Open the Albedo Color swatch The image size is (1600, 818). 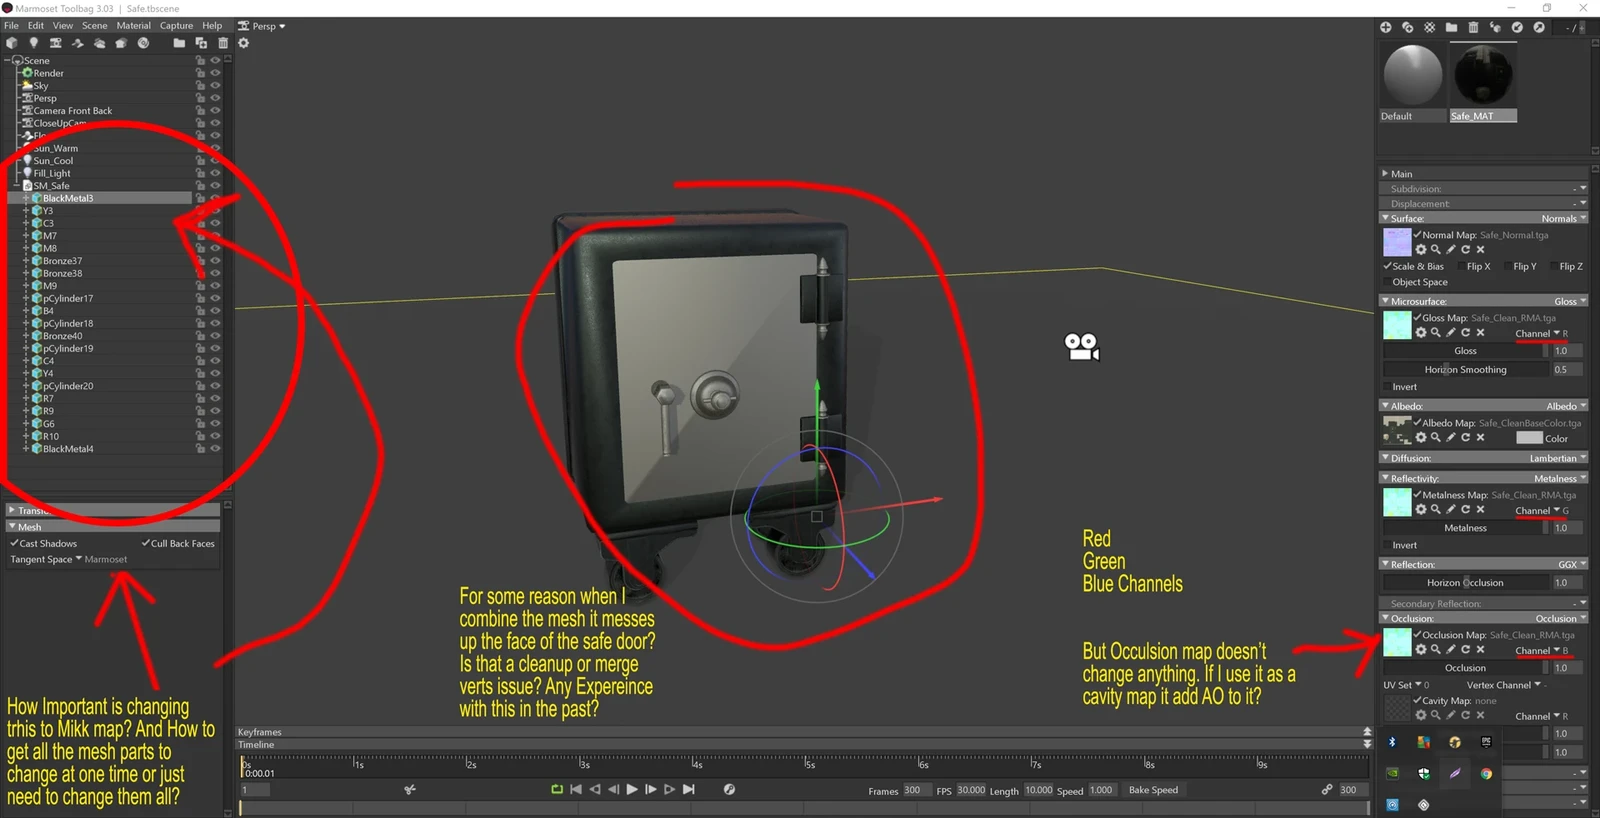[1529, 438]
